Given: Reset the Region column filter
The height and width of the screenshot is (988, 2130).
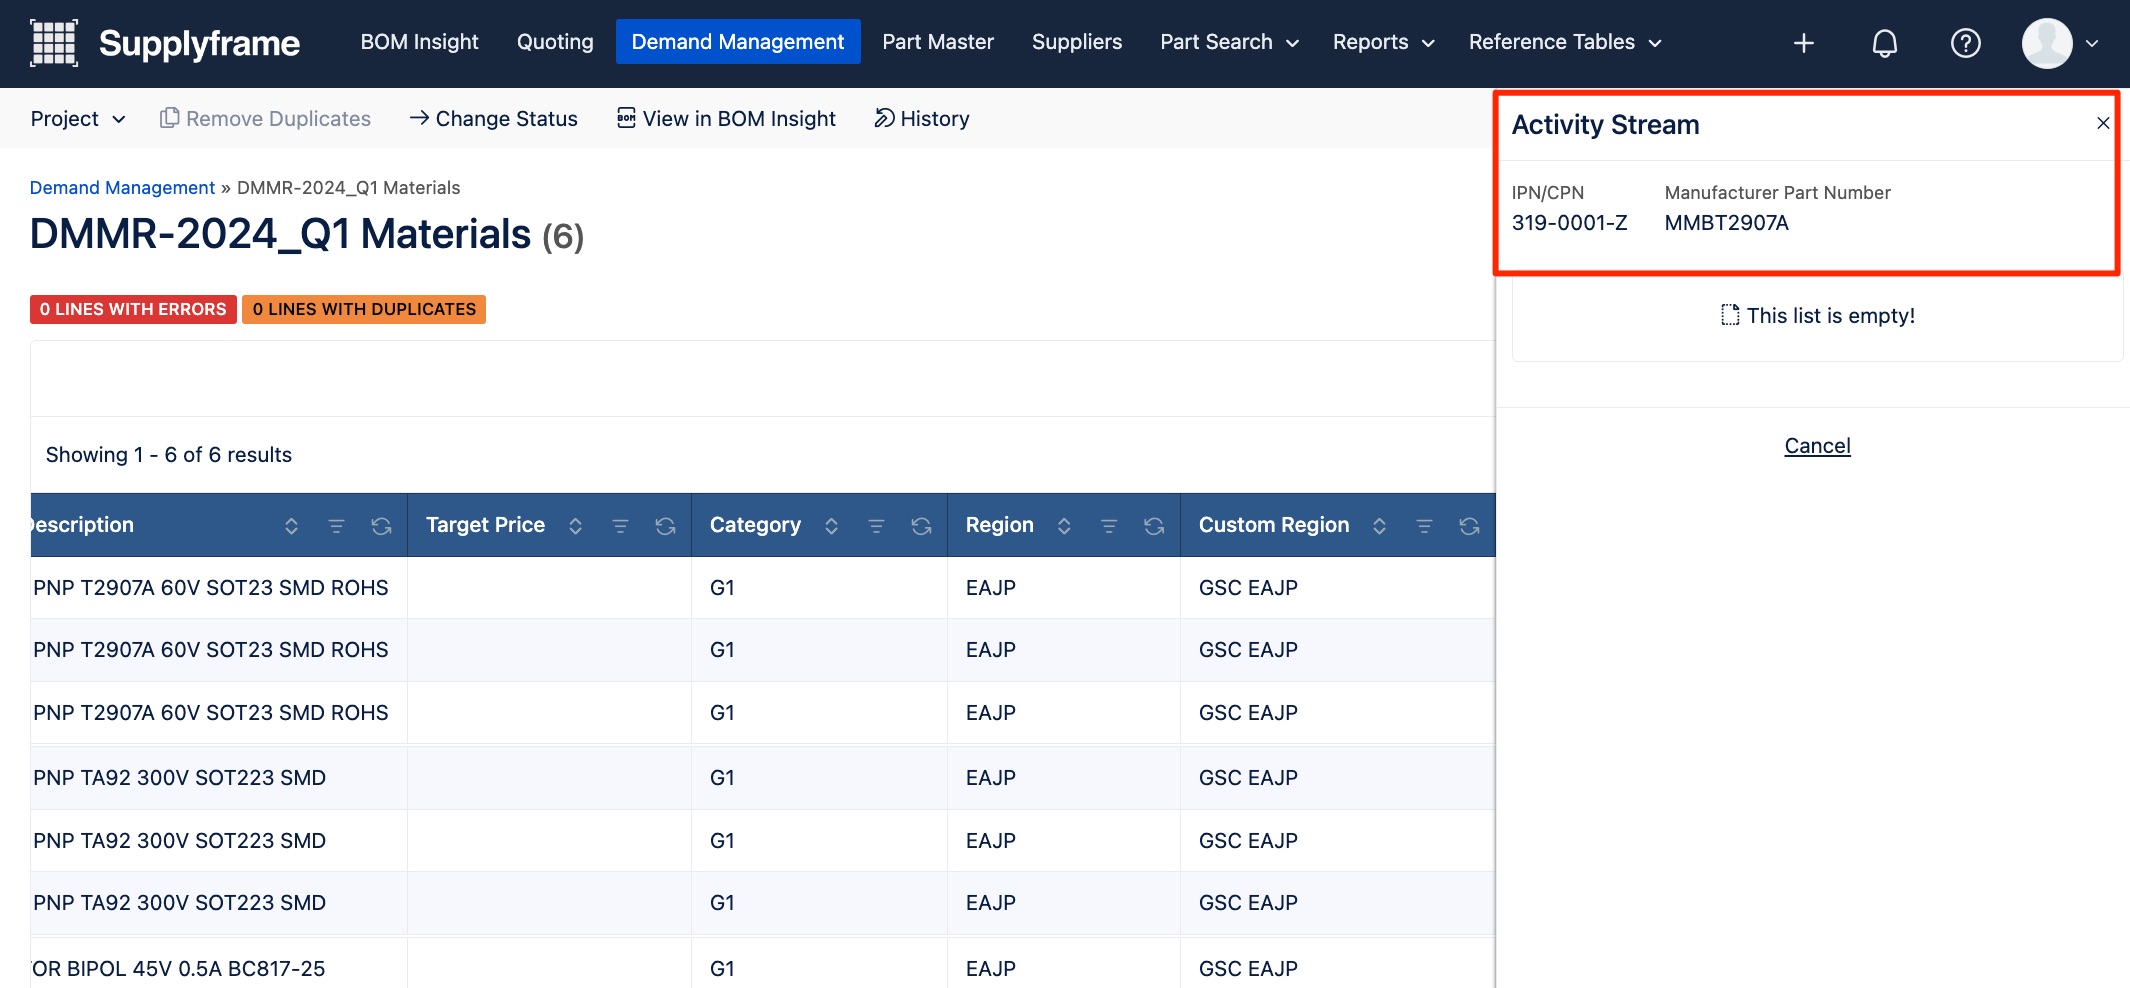Looking at the screenshot, I should pyautogui.click(x=1154, y=526).
